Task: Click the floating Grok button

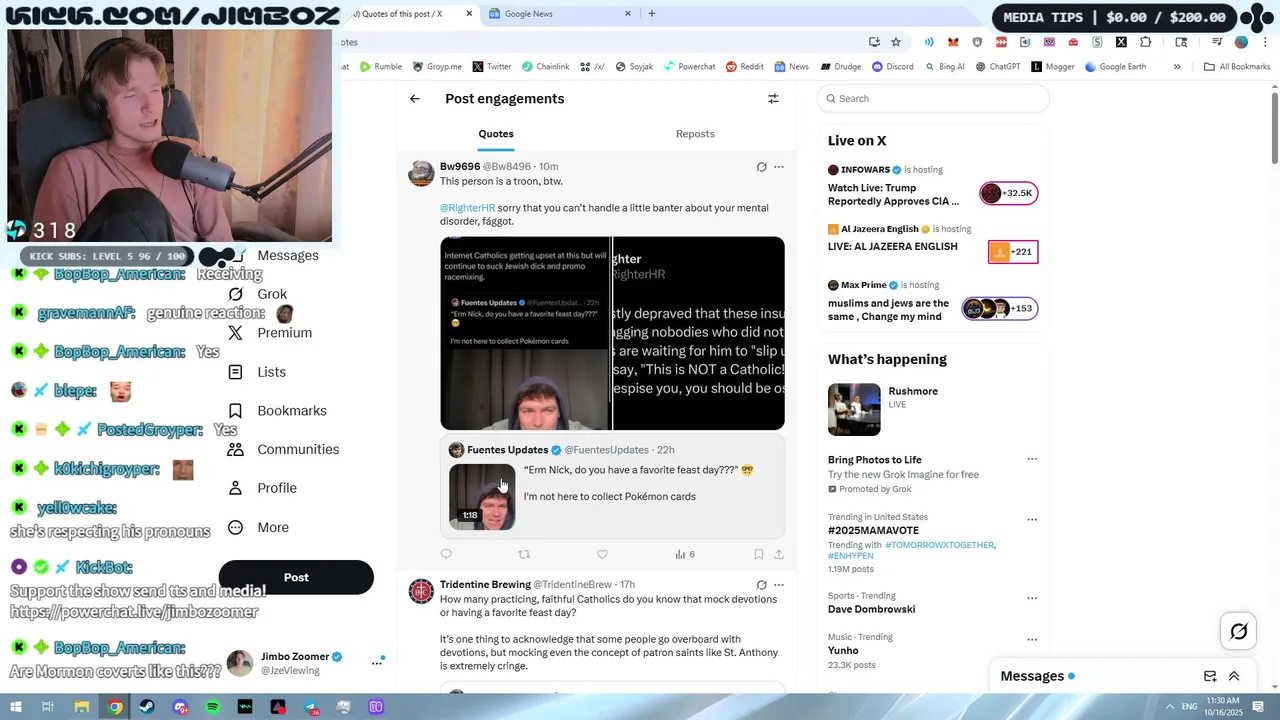Action: pos(1238,631)
